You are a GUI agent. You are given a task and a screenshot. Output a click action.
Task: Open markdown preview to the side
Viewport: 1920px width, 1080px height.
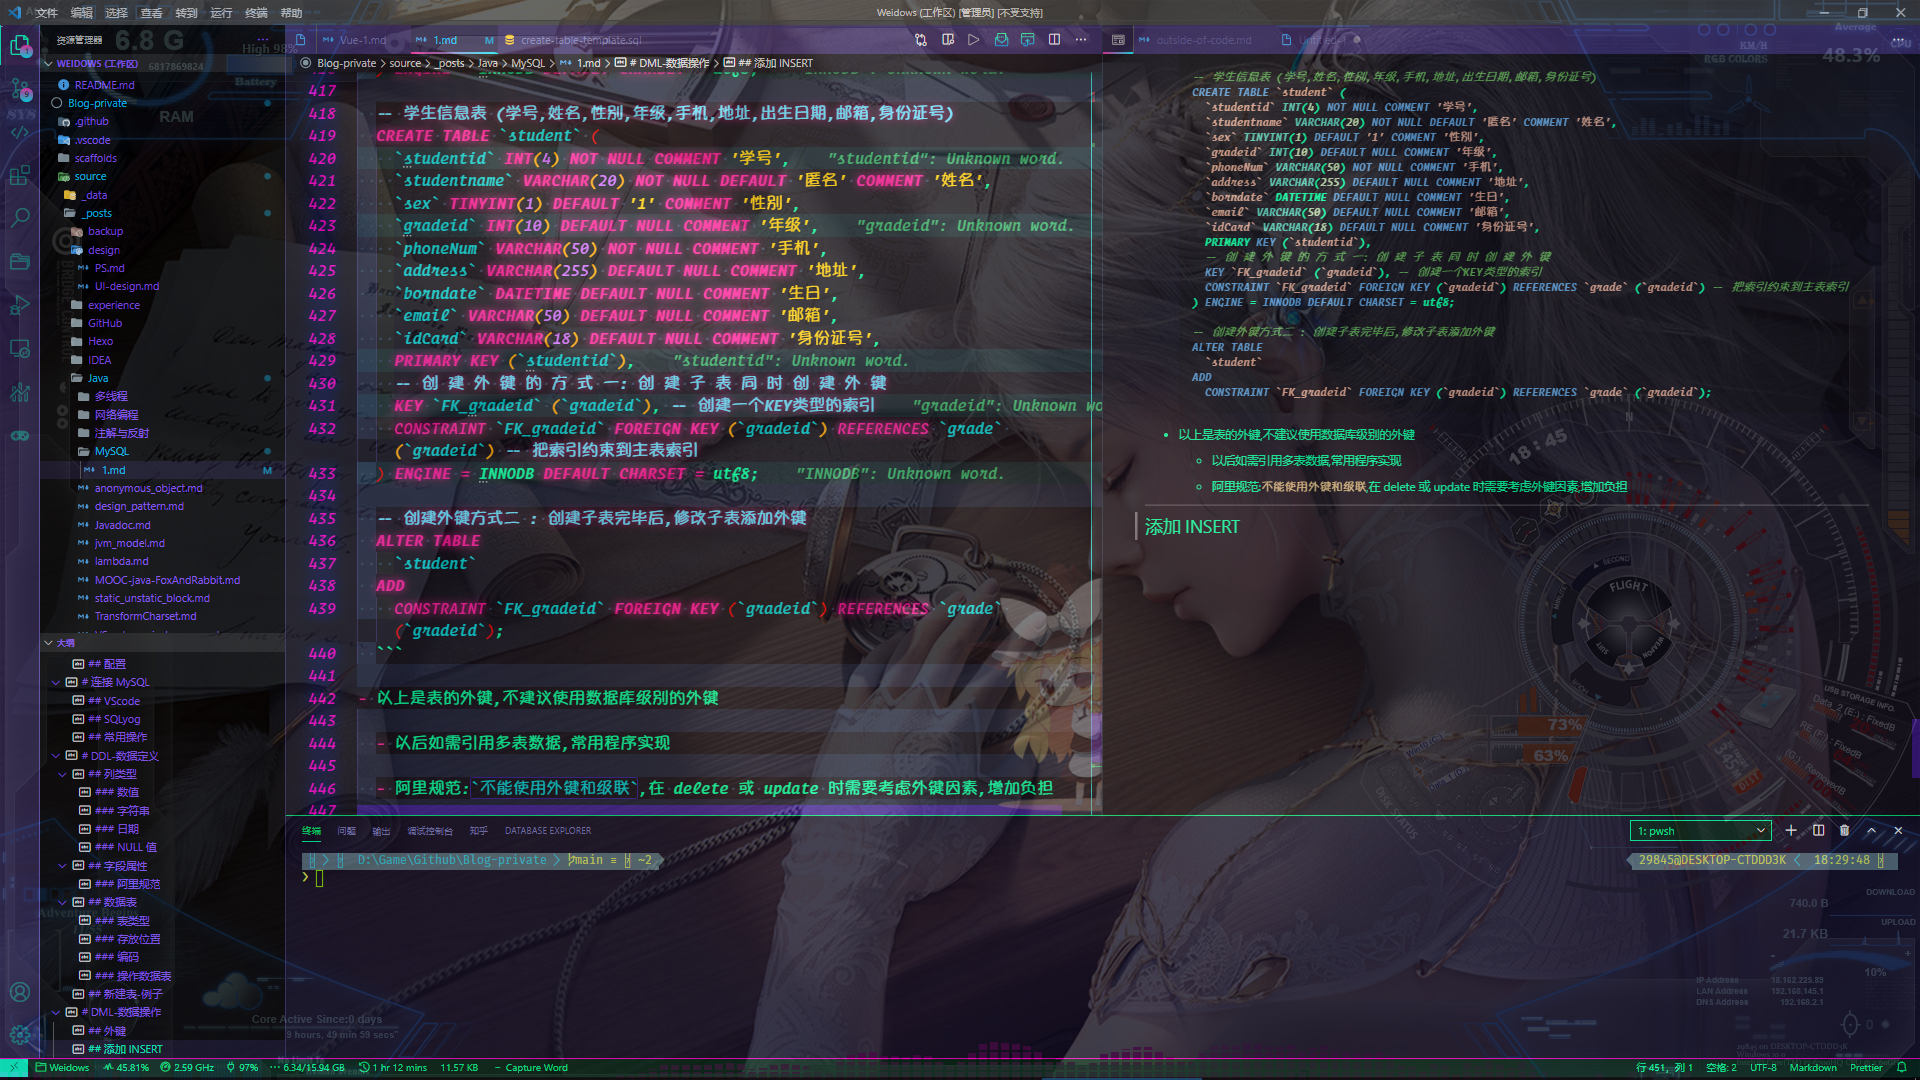948,40
